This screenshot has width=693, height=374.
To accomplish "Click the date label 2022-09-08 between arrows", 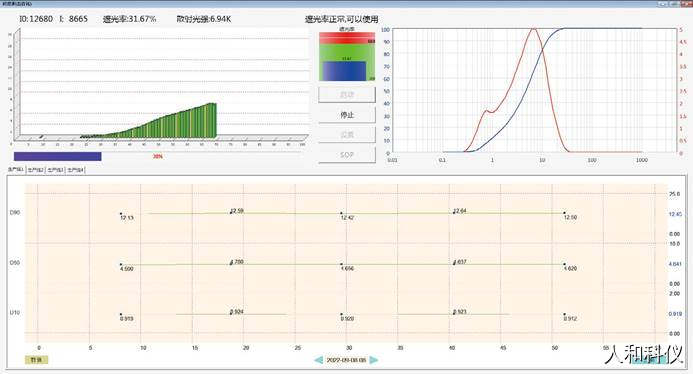I will pyautogui.click(x=346, y=360).
